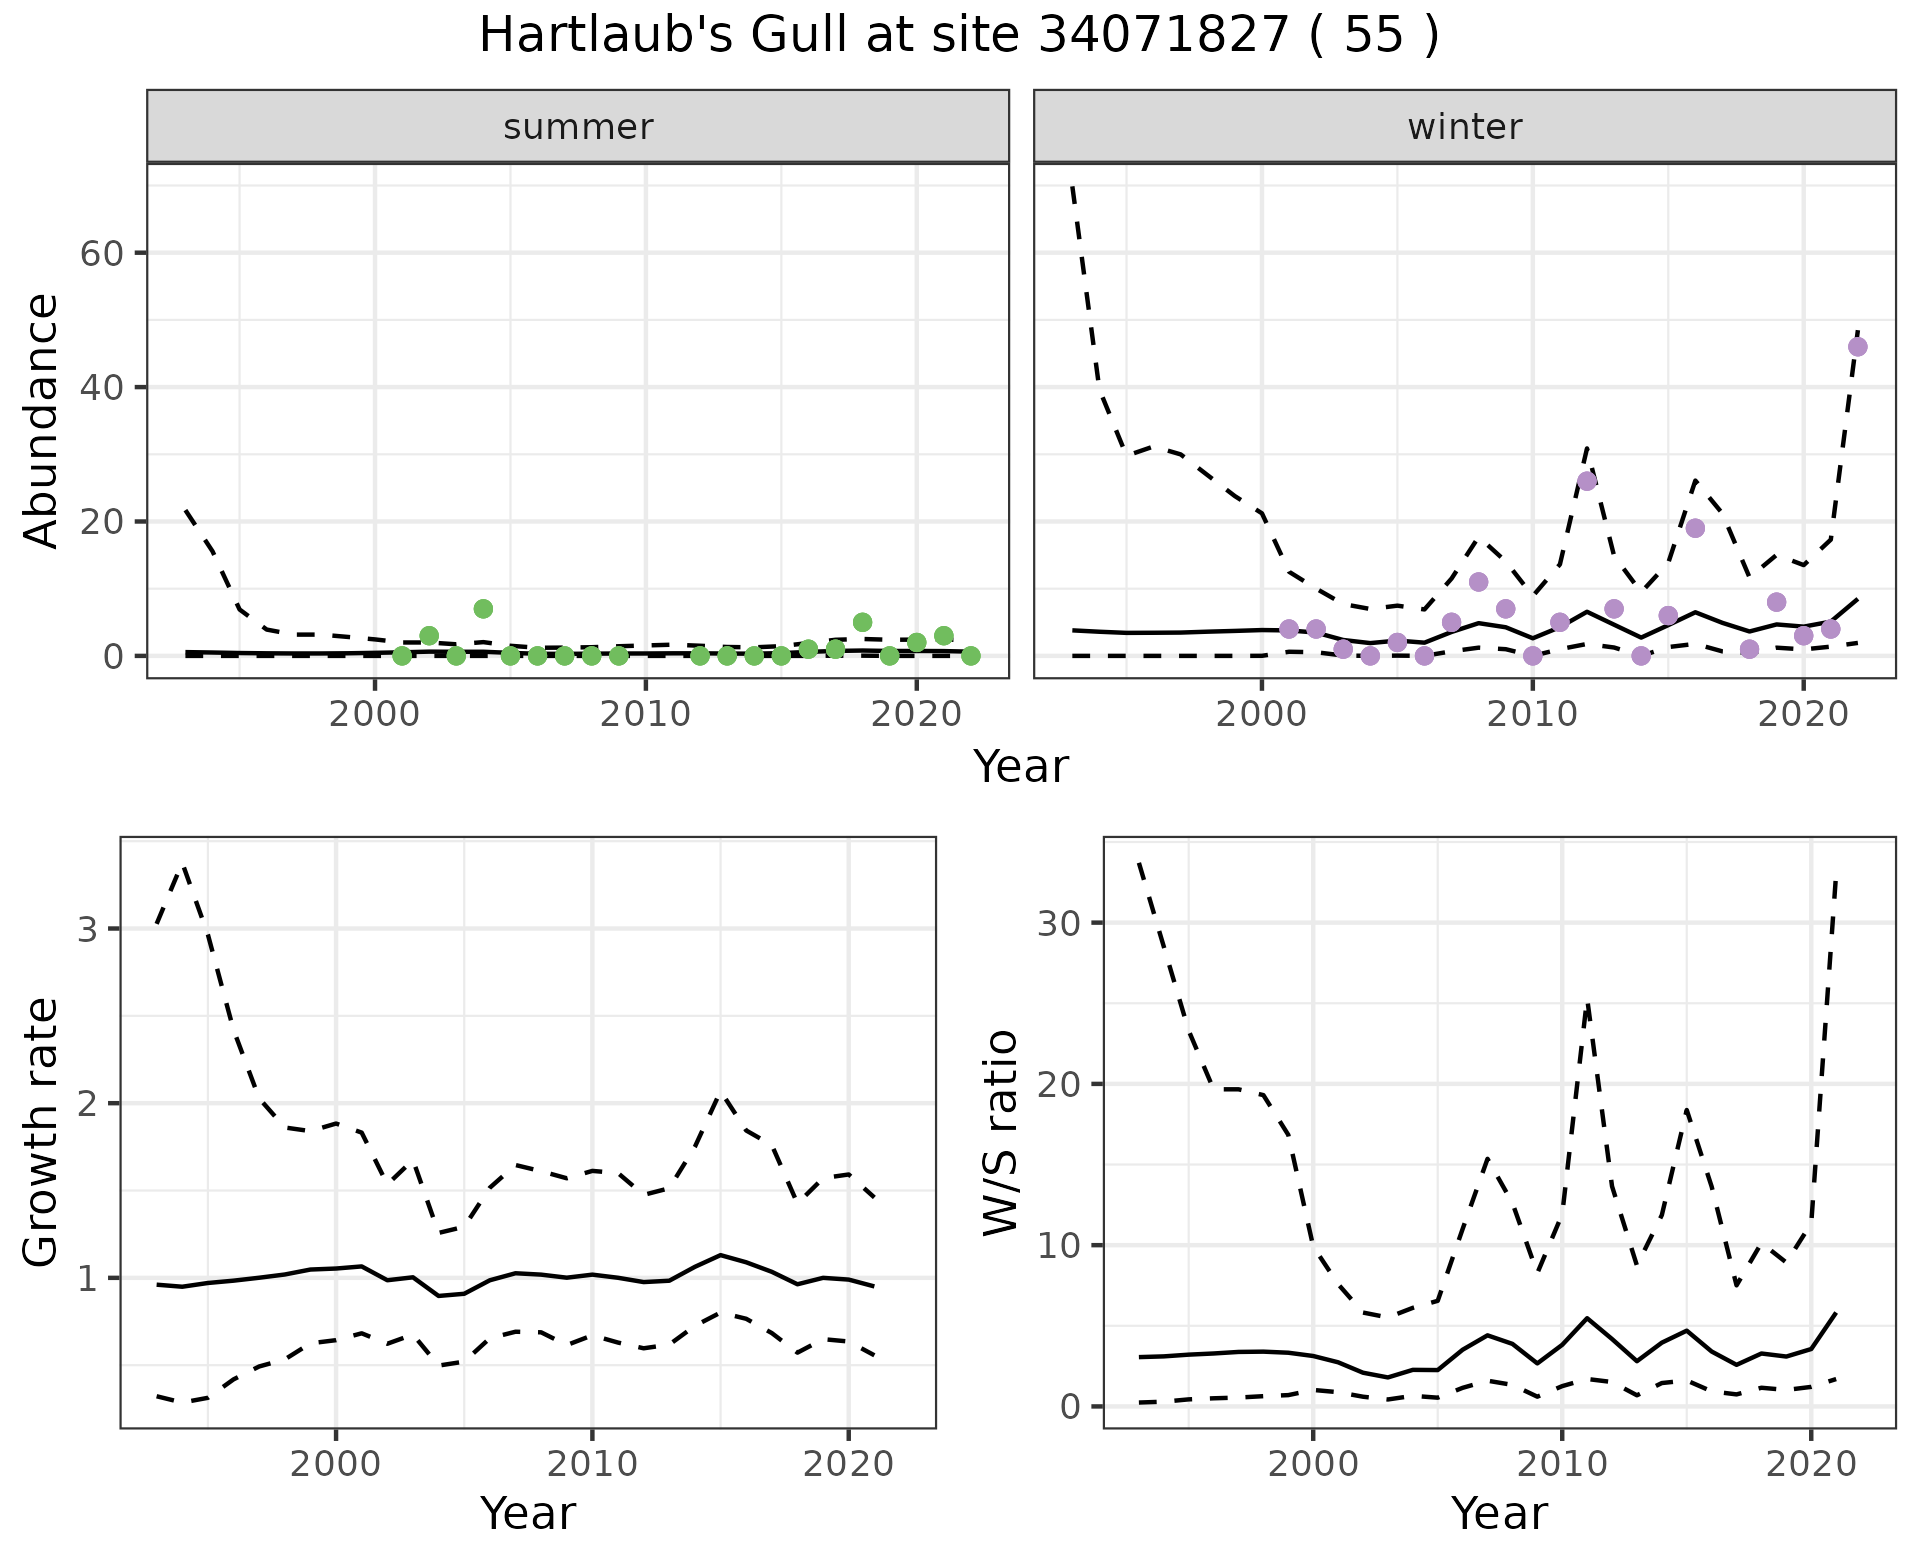Click the W/S ratio y-axis label
The height and width of the screenshot is (1560, 1920).
click(x=1000, y=1132)
